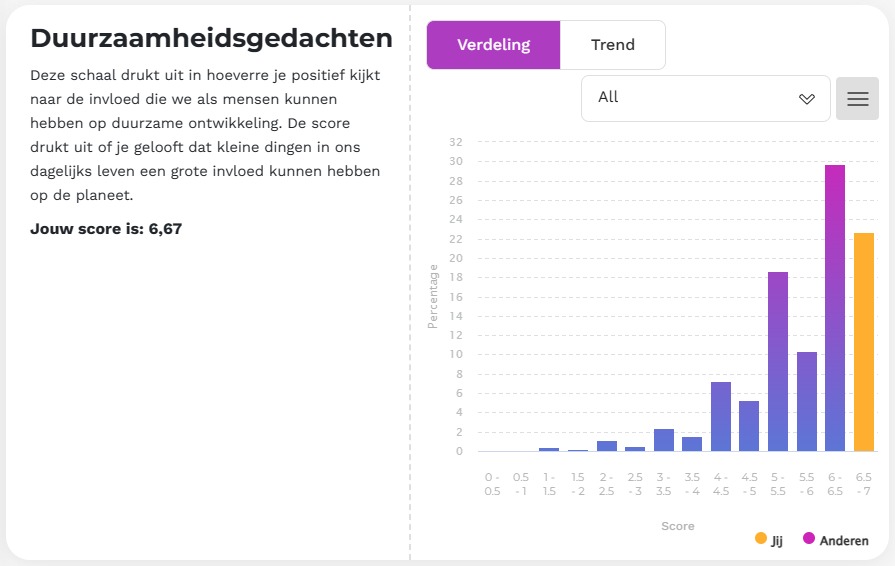Select the 4.5 - 5 score bar
The height and width of the screenshot is (566, 895).
point(749,426)
